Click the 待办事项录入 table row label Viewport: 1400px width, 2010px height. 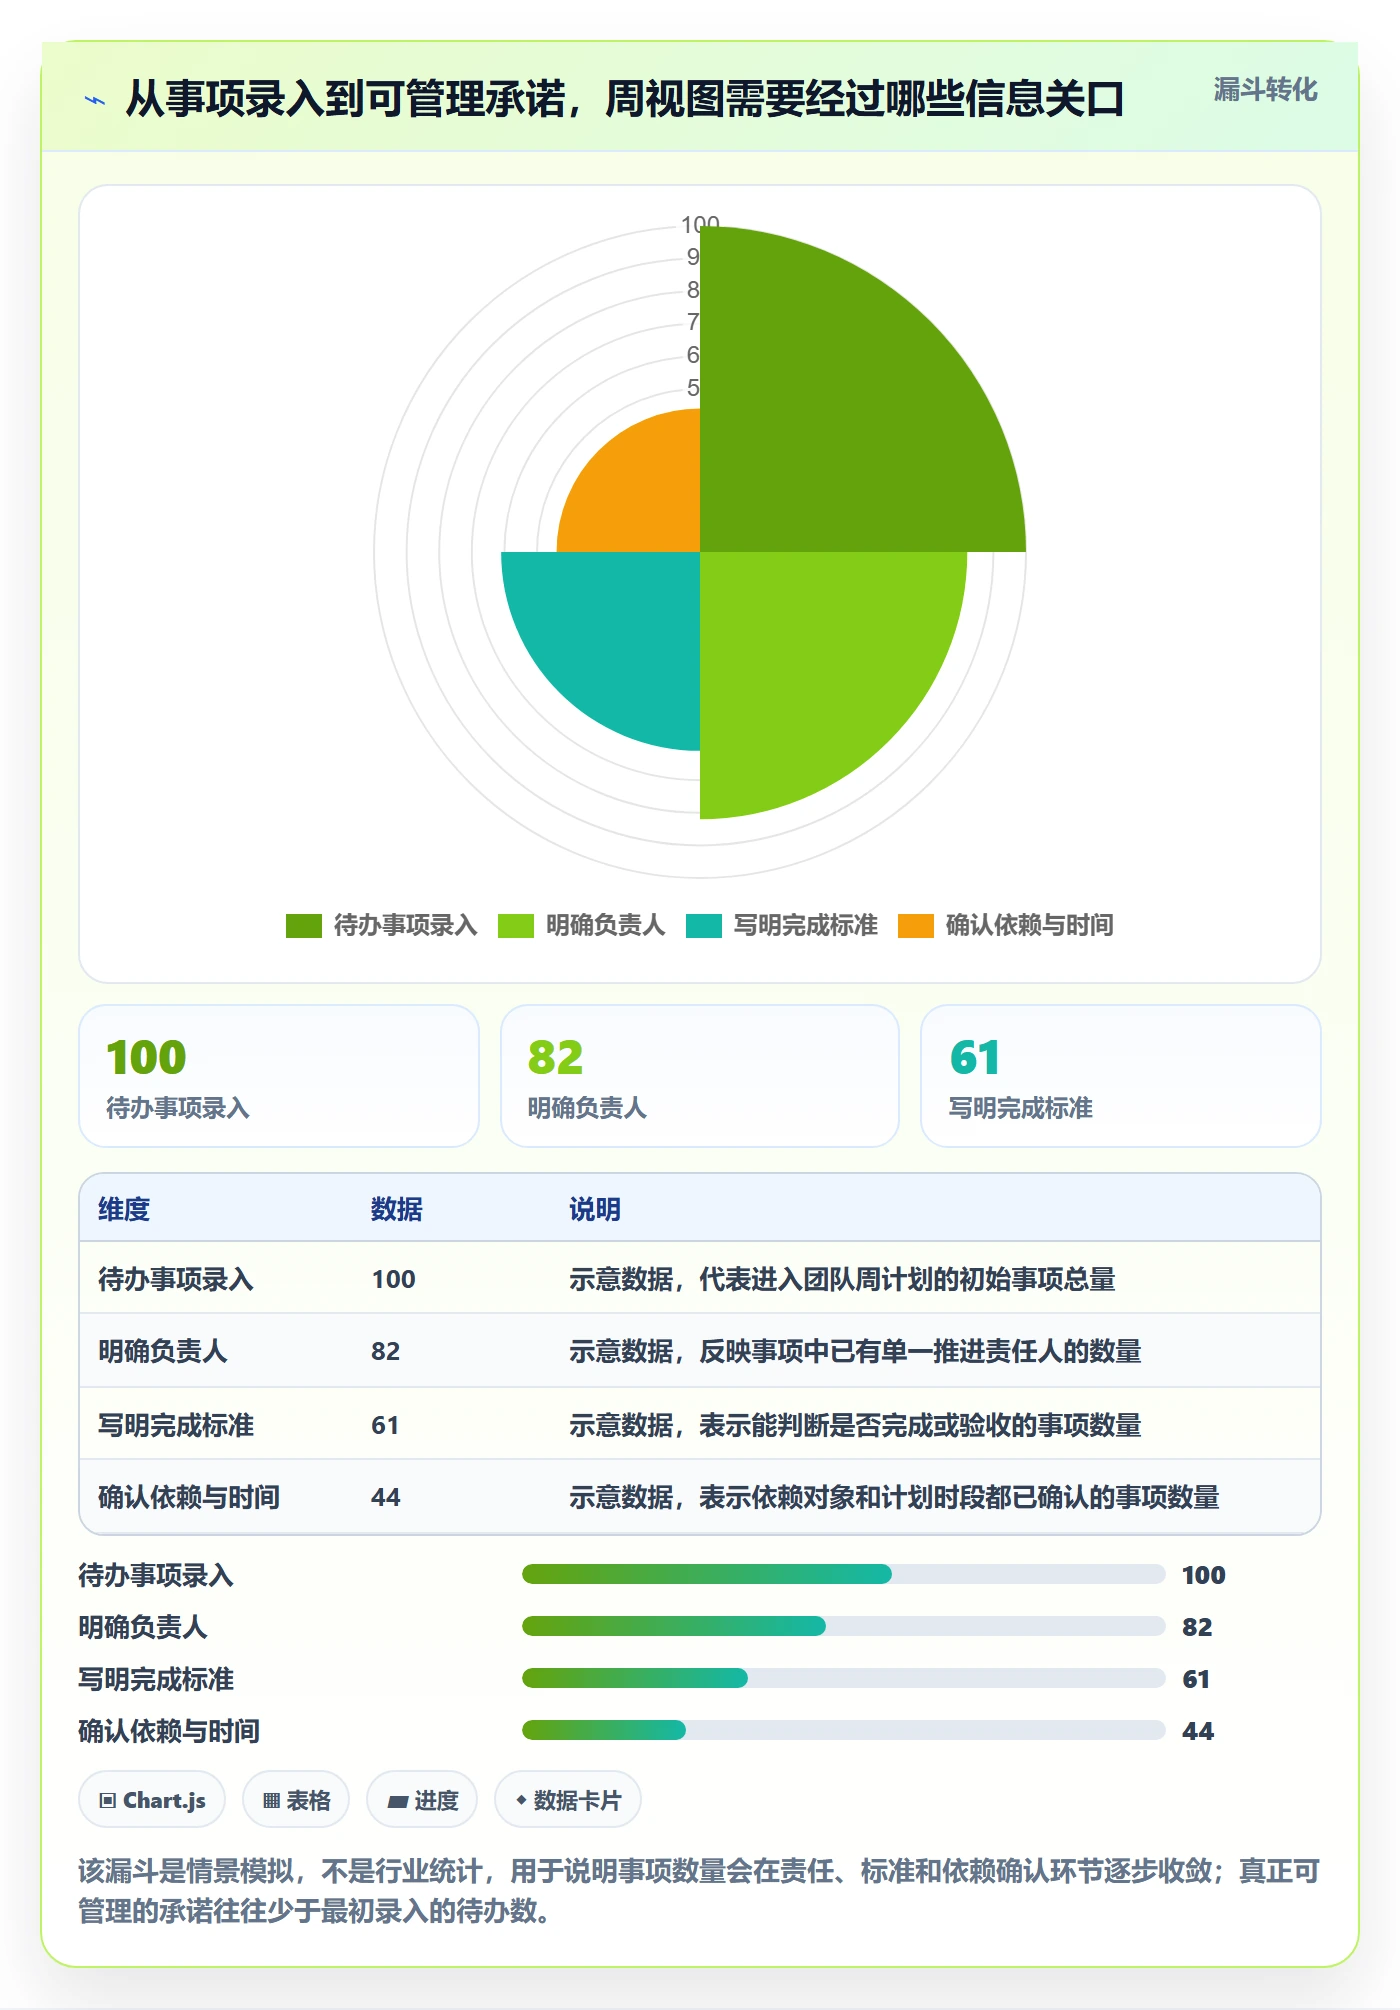[176, 1279]
